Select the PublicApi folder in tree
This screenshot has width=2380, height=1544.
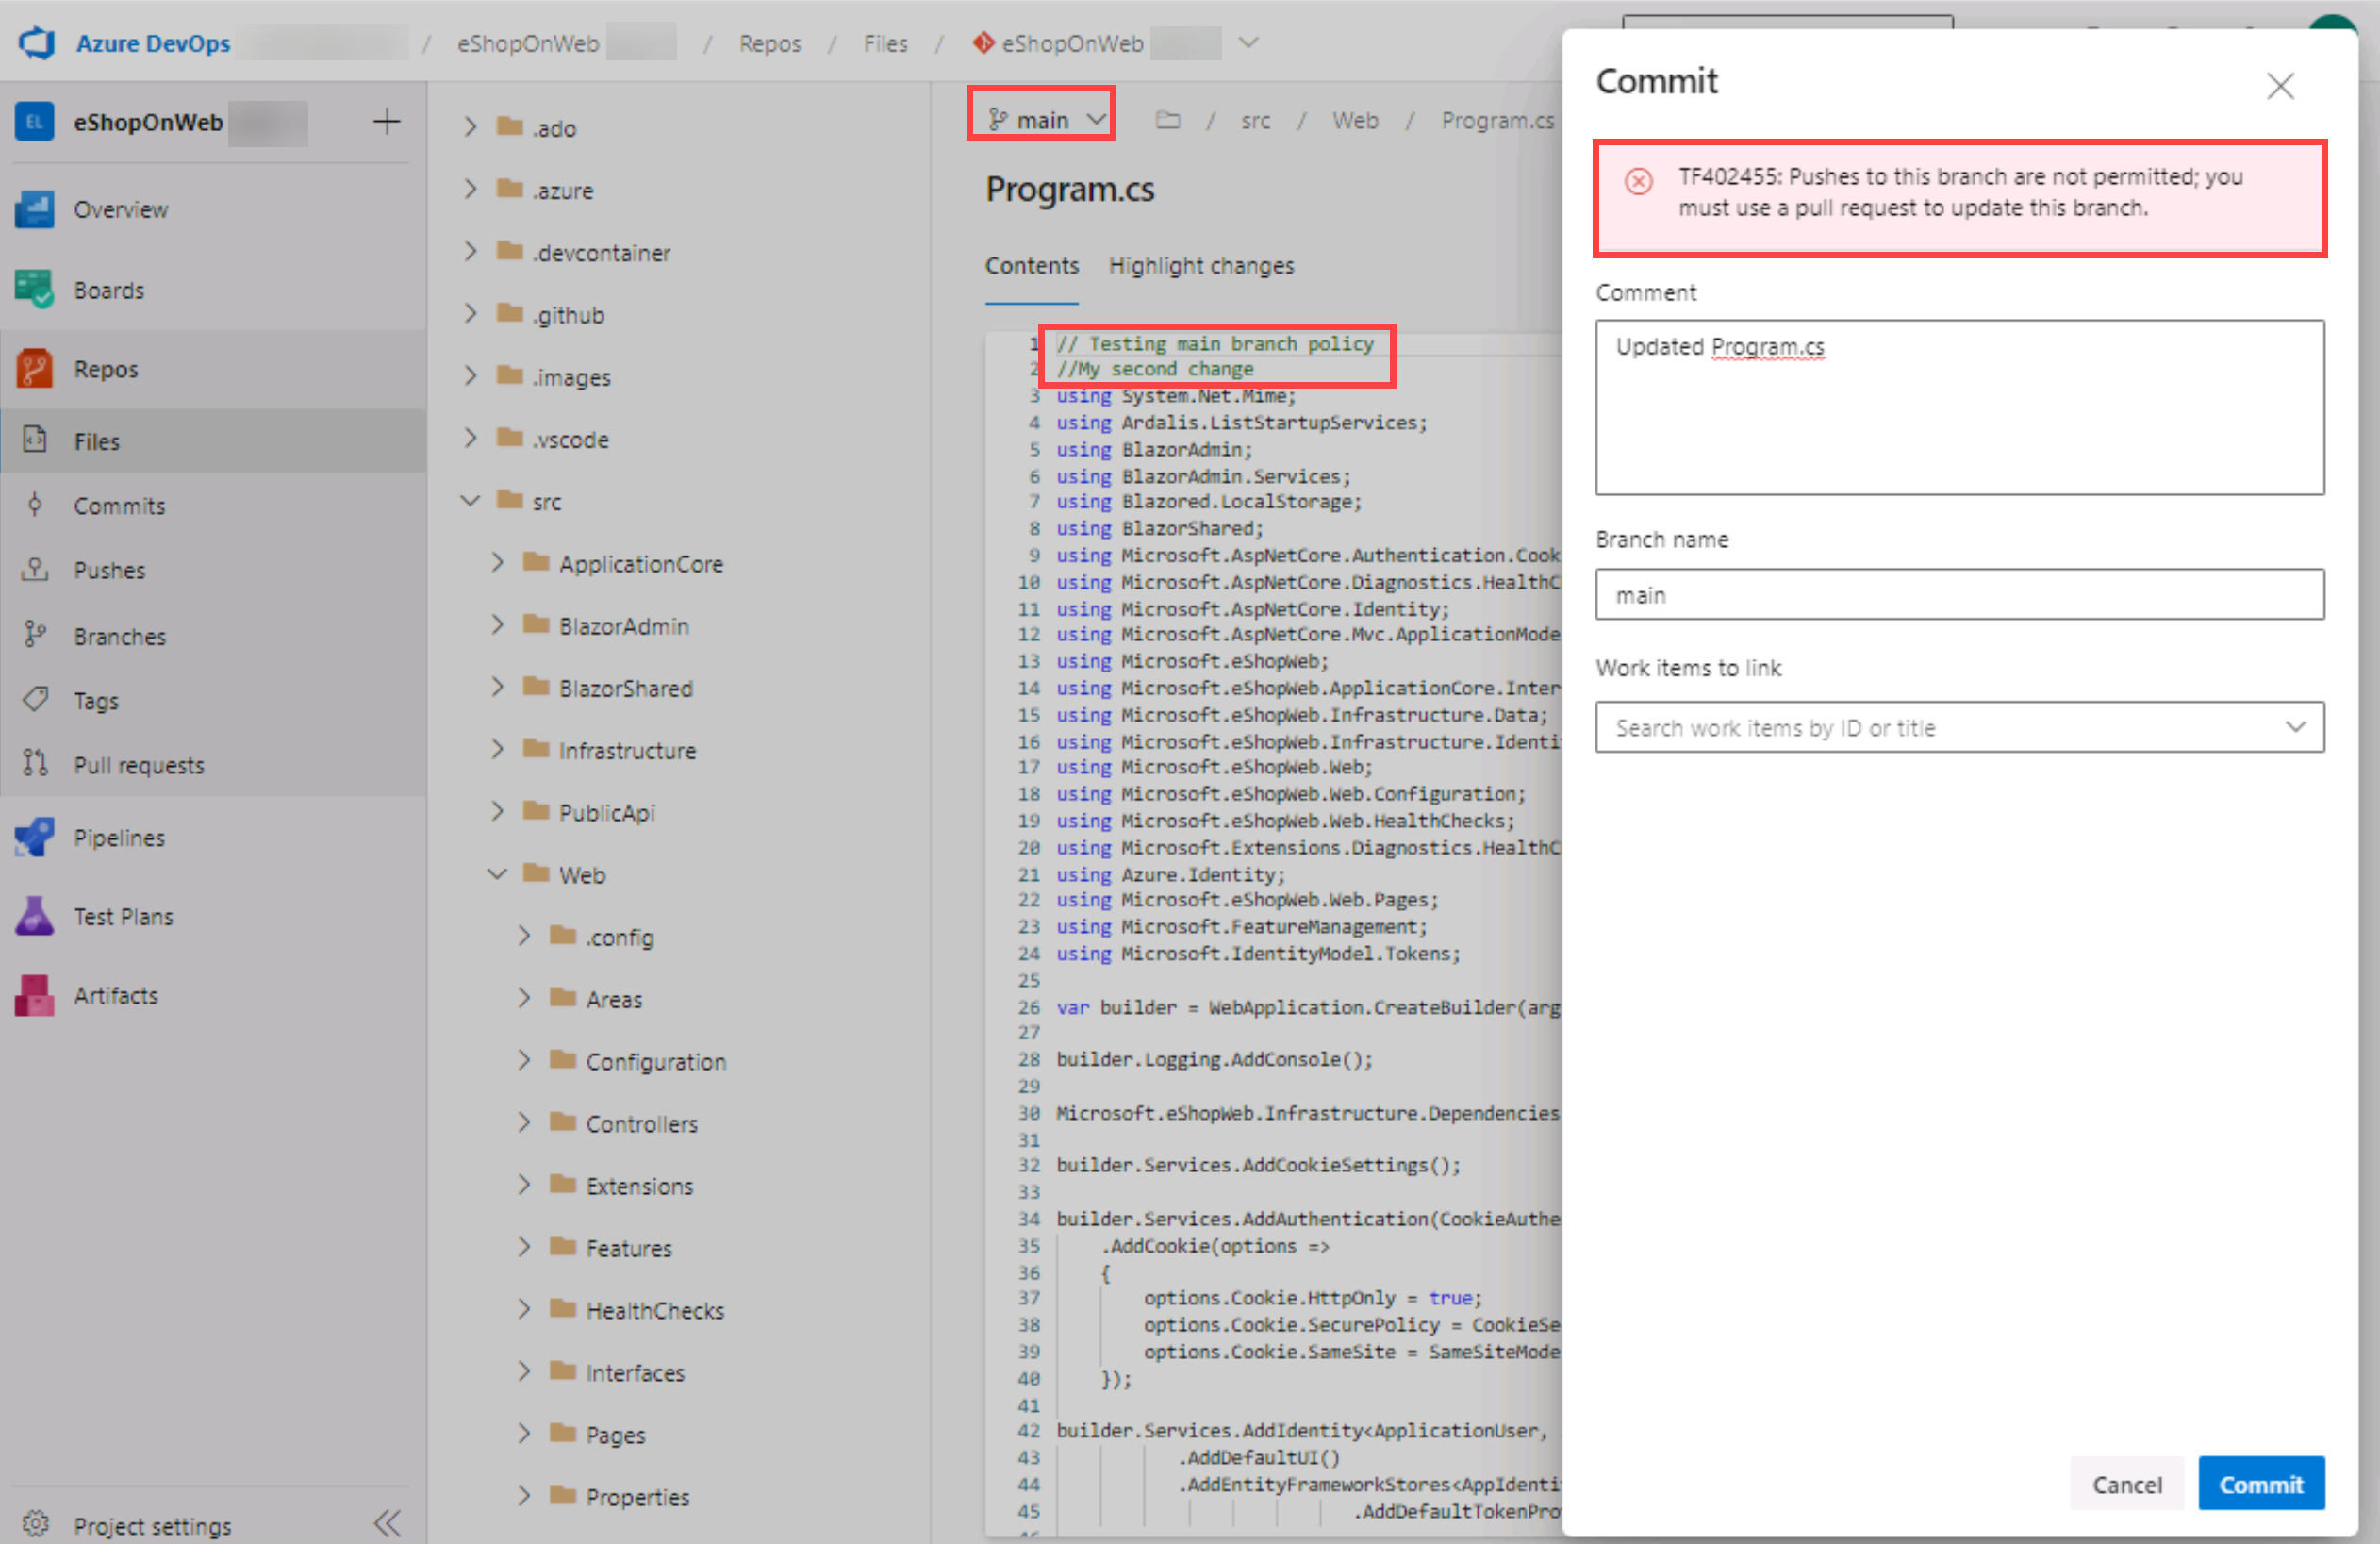point(607,812)
